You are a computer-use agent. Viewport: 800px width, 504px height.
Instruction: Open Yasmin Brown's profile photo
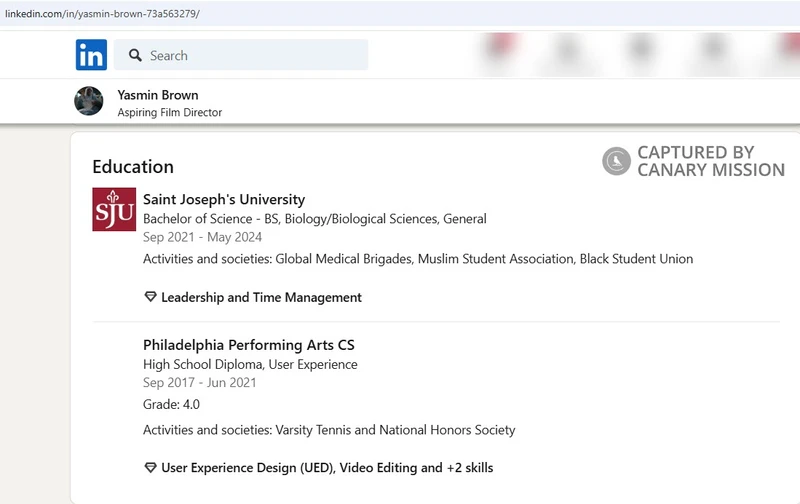tap(89, 101)
